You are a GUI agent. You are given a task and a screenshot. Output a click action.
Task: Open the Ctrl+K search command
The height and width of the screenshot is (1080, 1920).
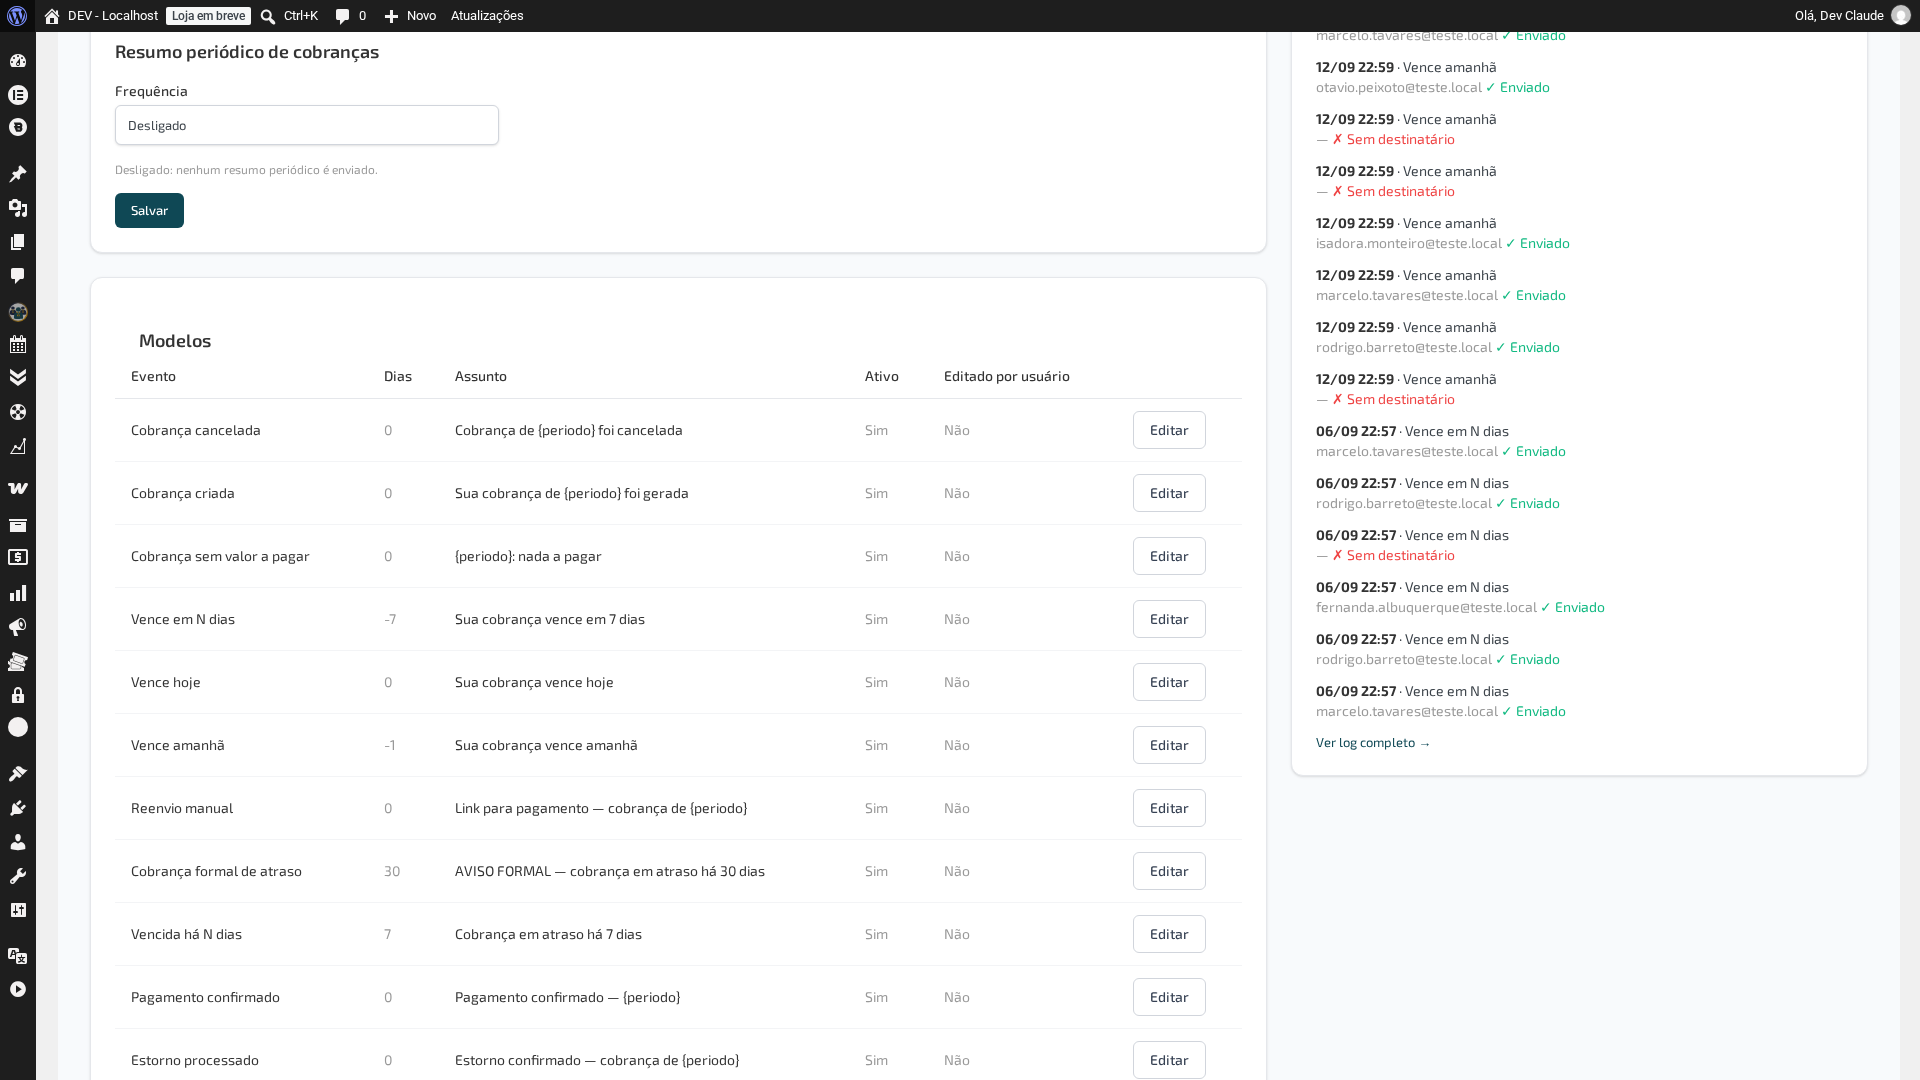(x=289, y=16)
